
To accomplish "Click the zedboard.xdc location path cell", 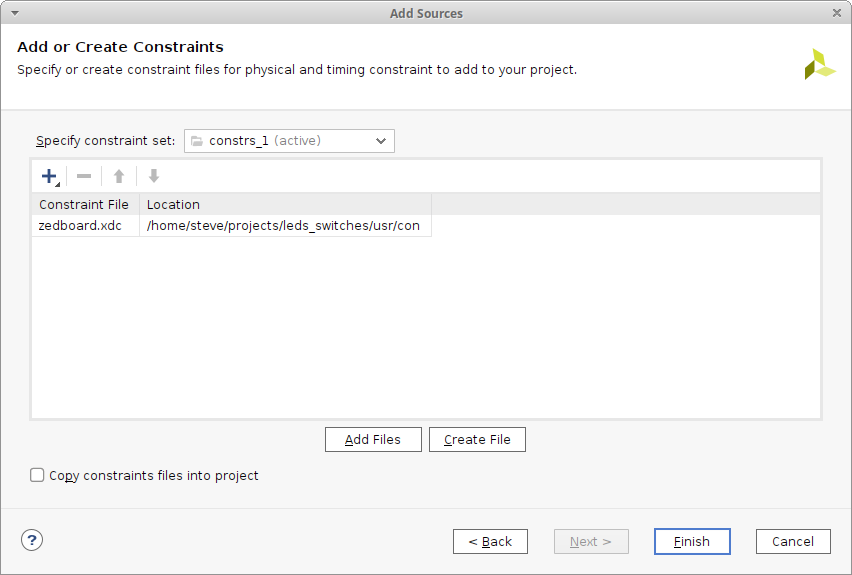I will coord(284,226).
